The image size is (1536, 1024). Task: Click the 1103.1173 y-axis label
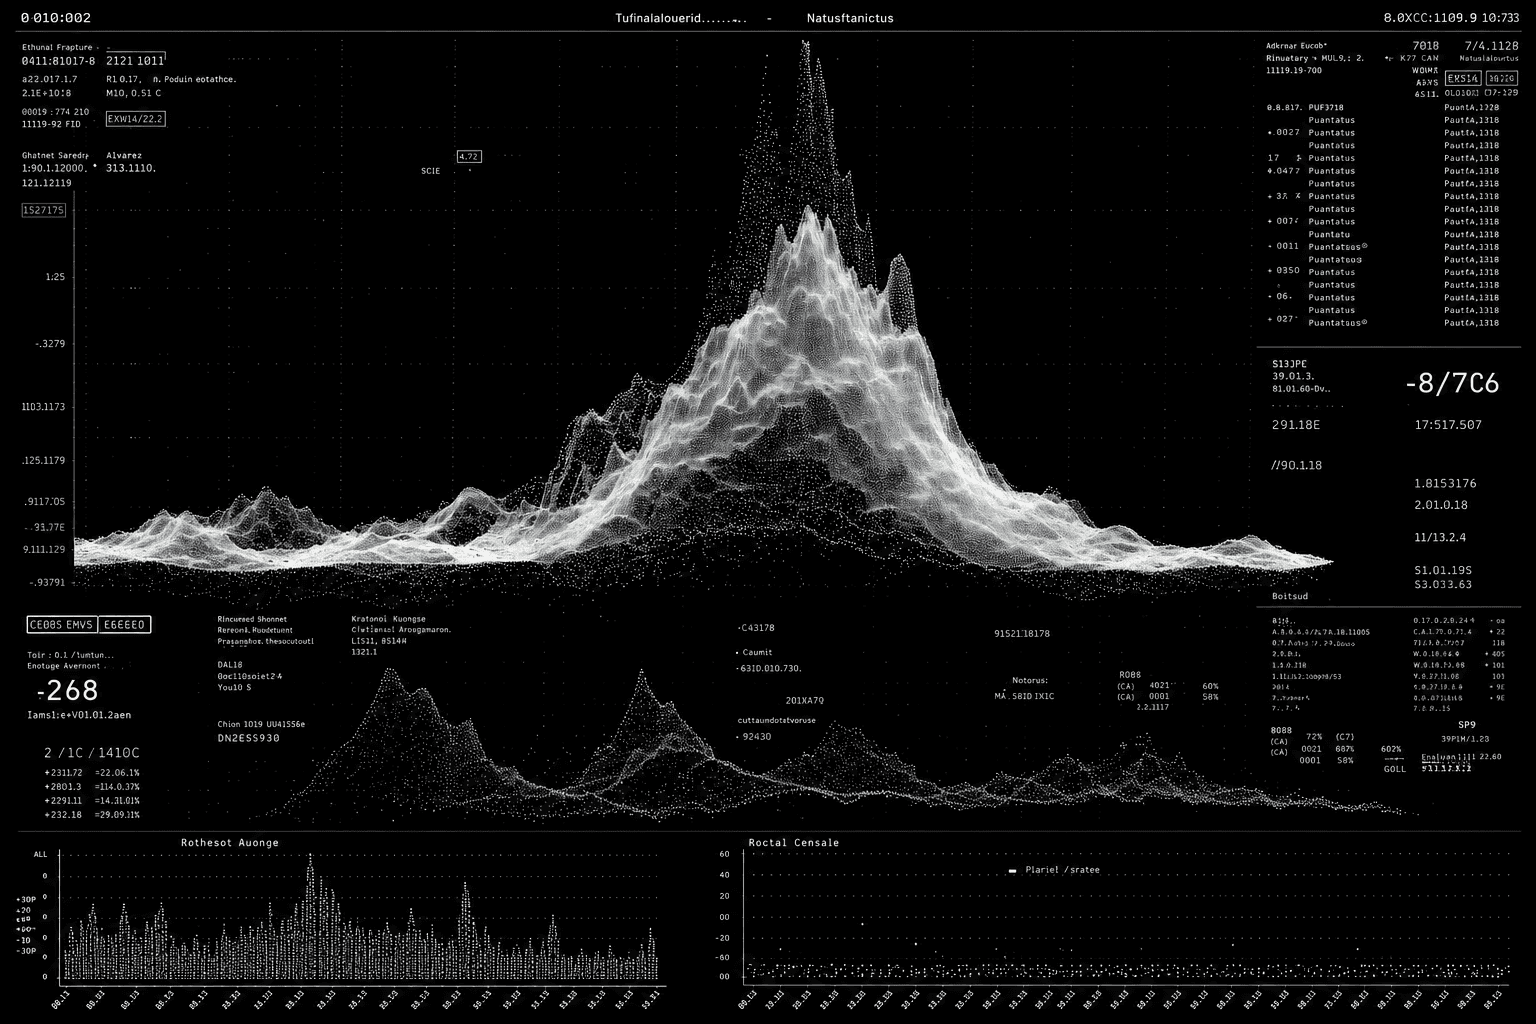coord(43,406)
